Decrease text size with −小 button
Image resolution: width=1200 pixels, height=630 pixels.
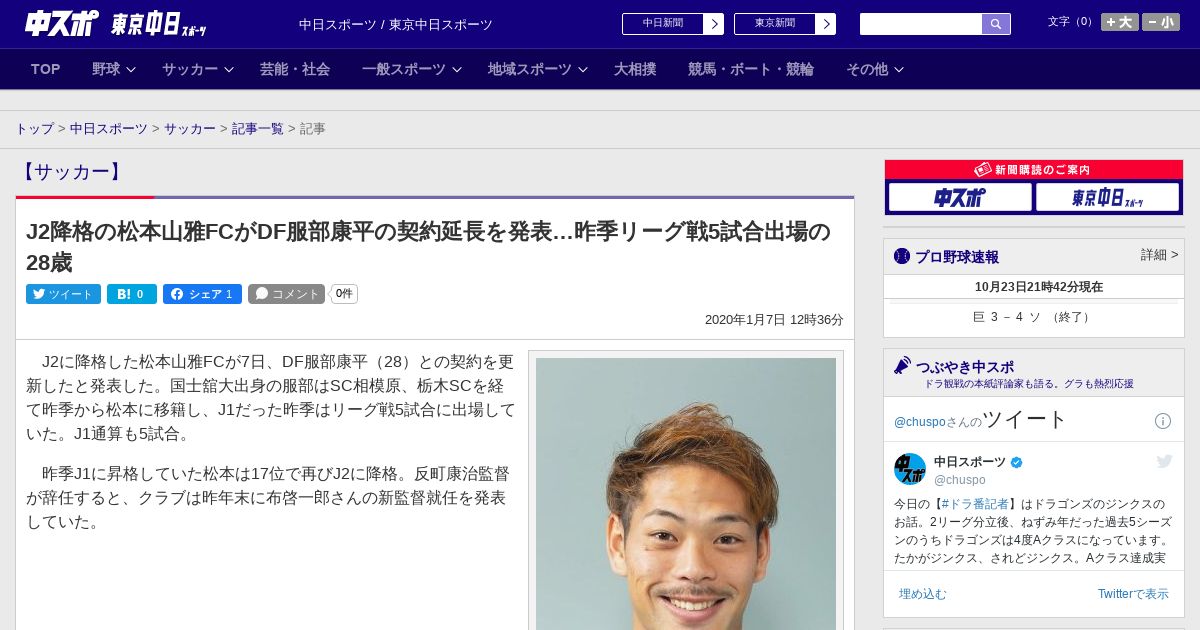pos(1161,22)
